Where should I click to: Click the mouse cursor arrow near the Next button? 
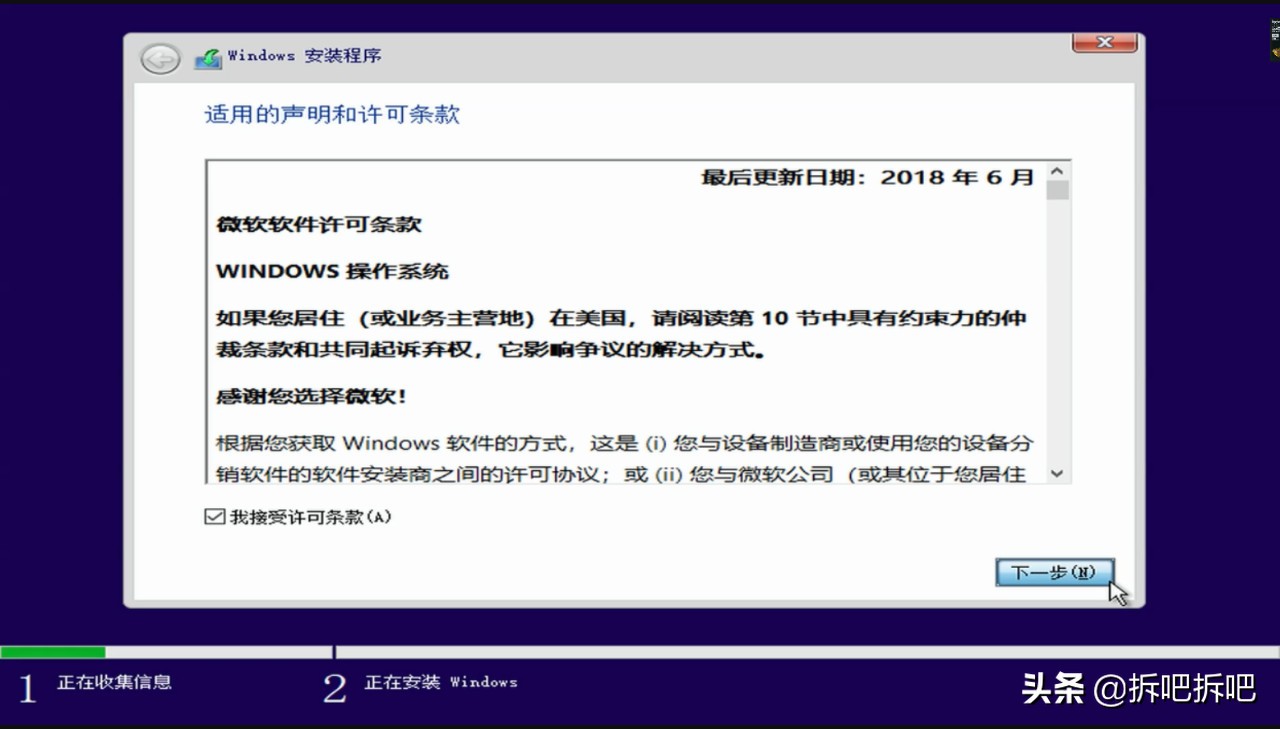coord(1117,592)
